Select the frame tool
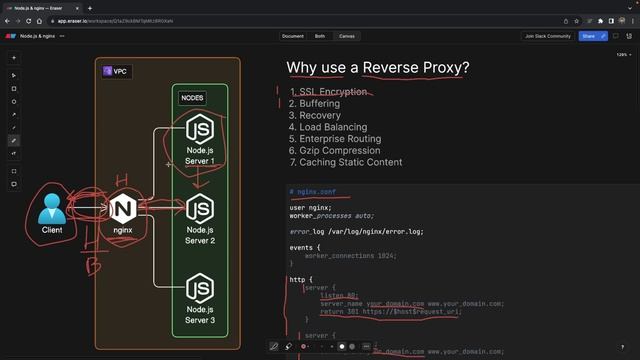The height and width of the screenshot is (360, 640). [x=14, y=171]
